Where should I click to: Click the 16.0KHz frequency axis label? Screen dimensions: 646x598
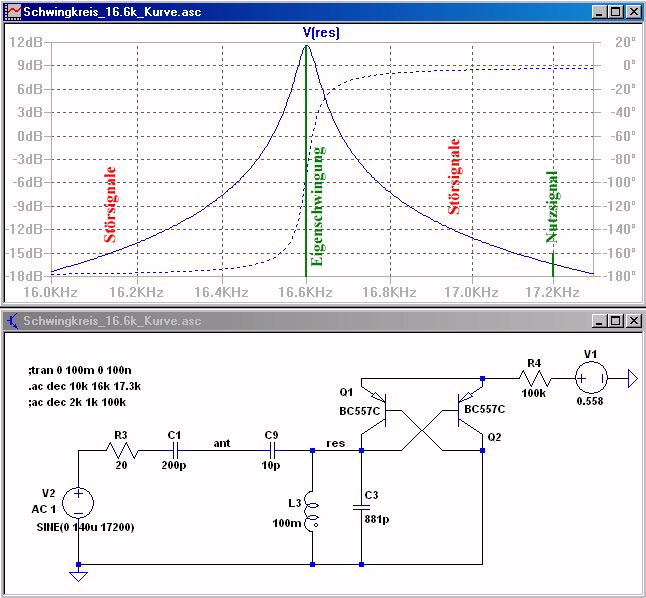point(50,292)
